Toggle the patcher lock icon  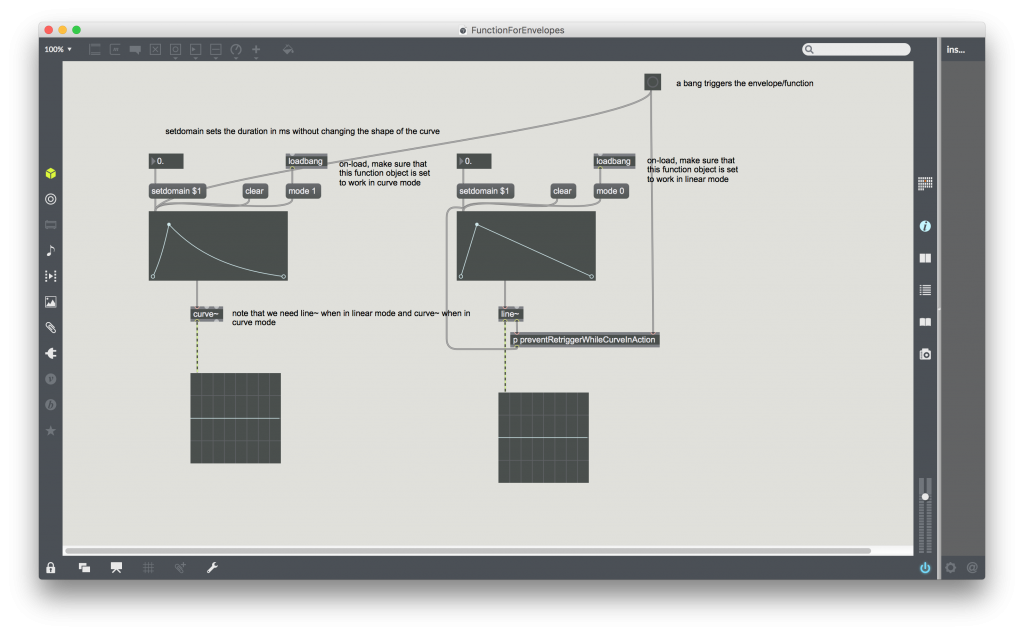[51, 567]
